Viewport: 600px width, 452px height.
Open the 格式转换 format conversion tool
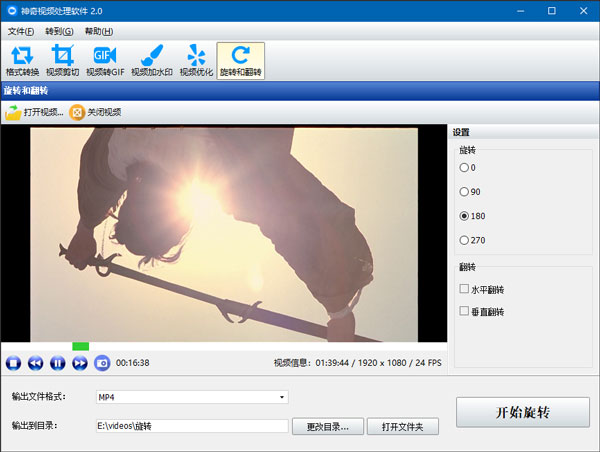22,61
